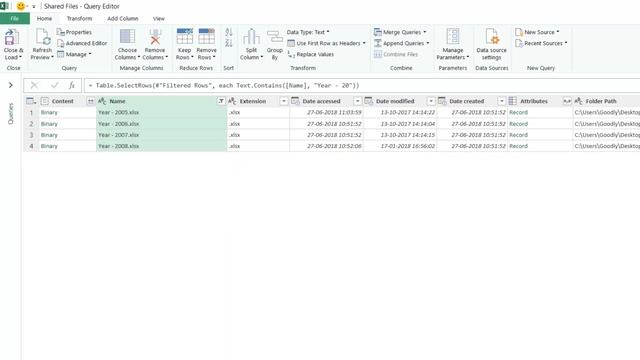Viewport: 640px width, 360px height.
Task: Switch to the Transform tab
Action: [79, 18]
